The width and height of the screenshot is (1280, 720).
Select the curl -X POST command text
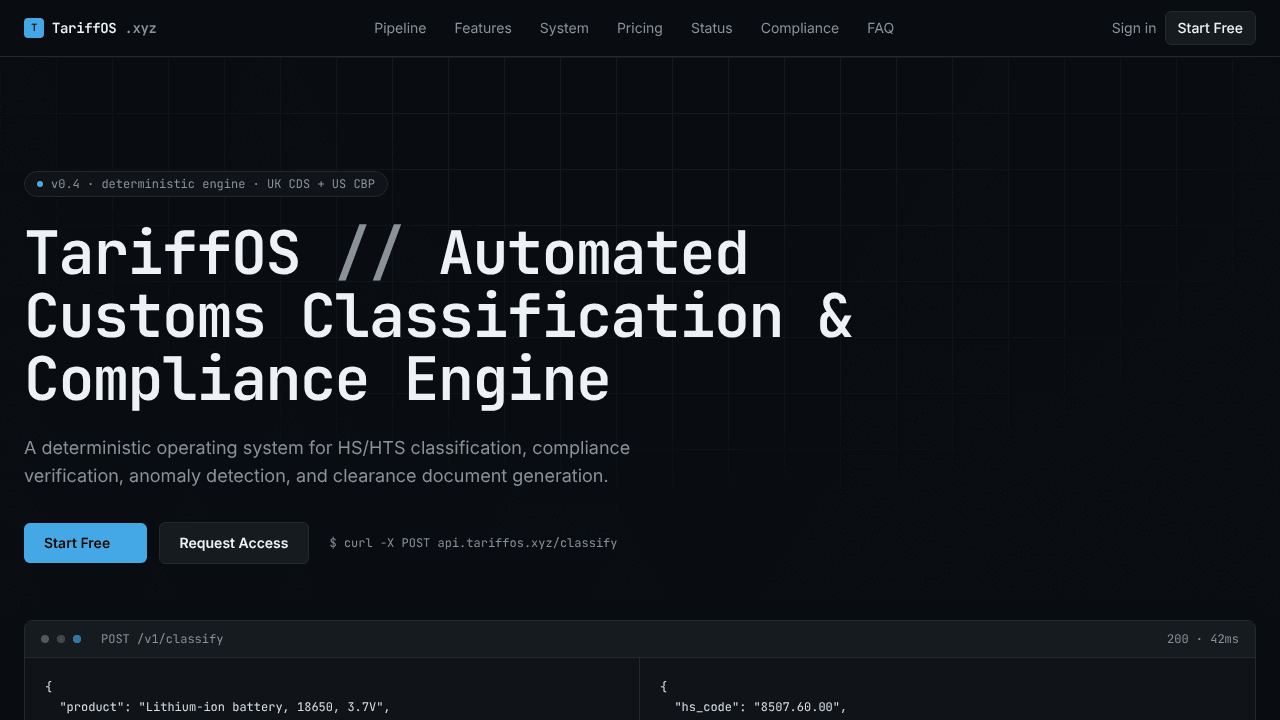point(473,543)
